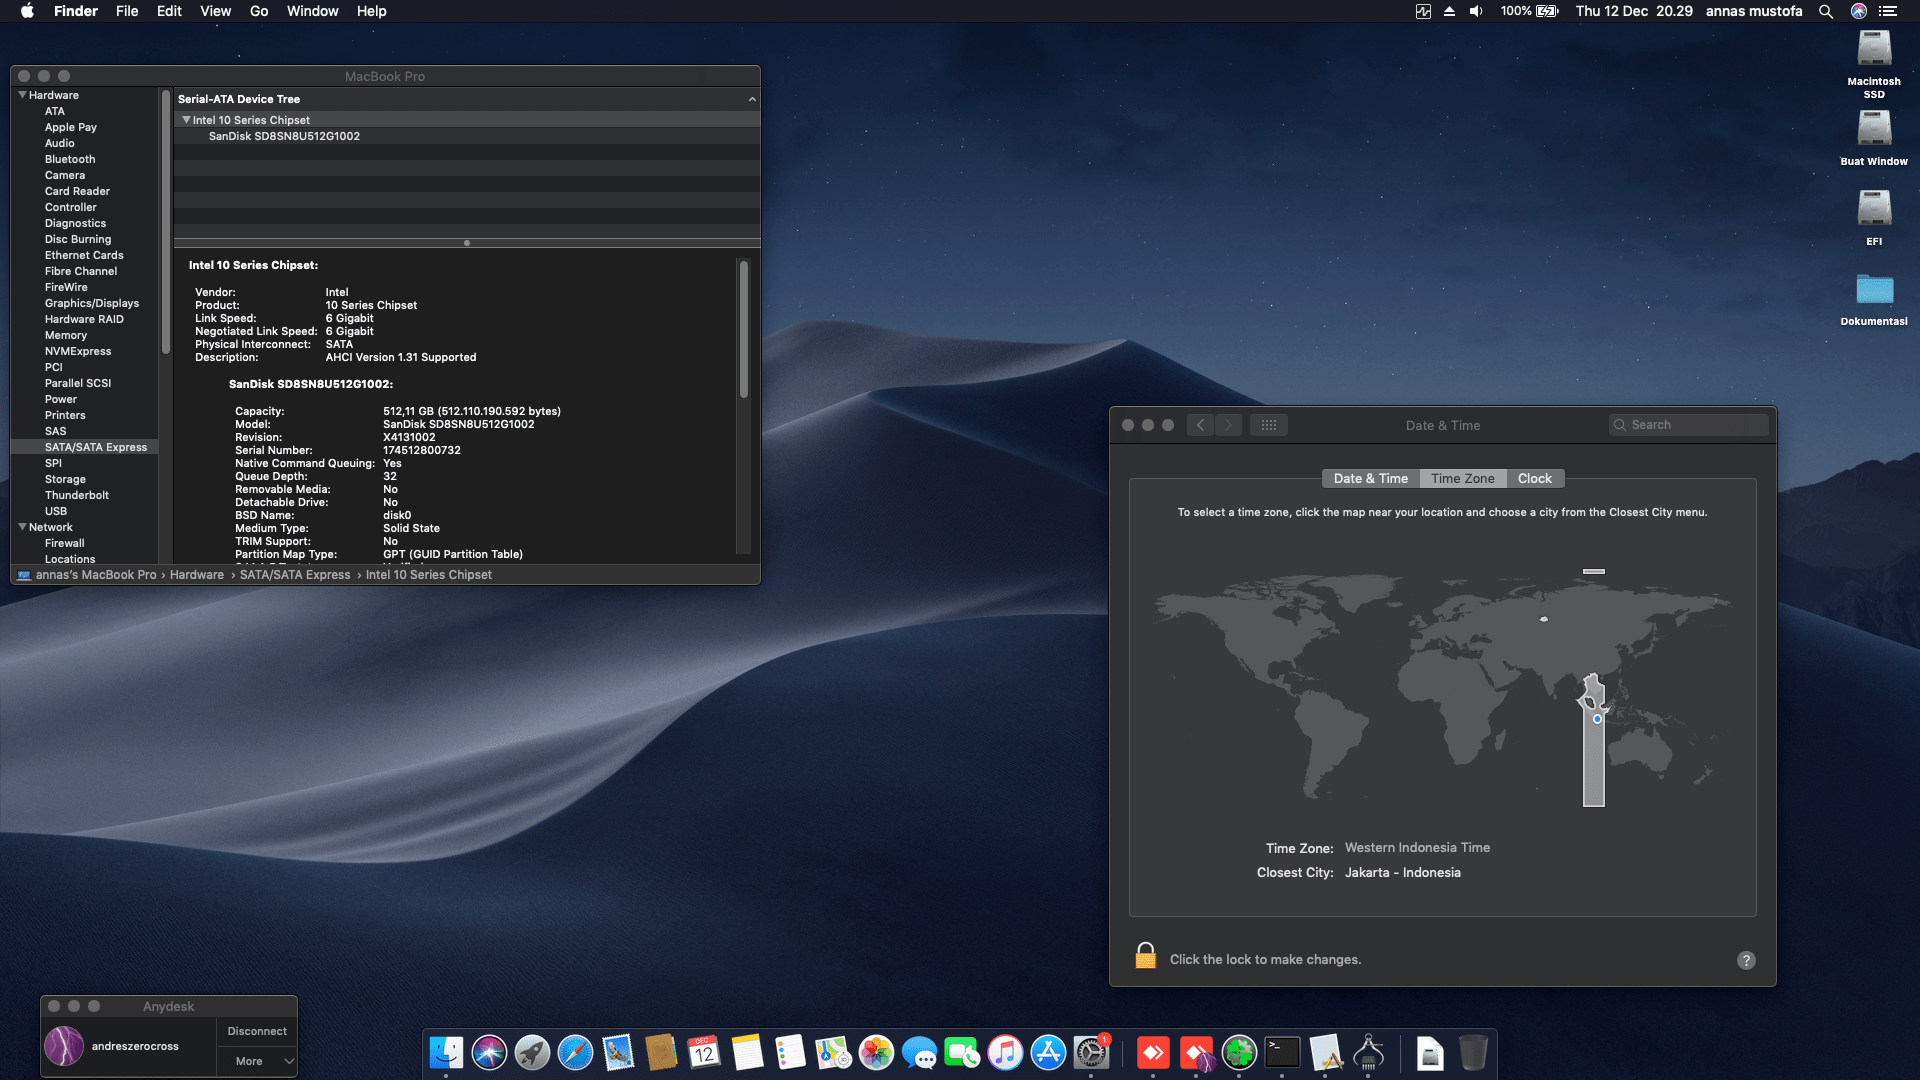1920x1080 pixels.
Task: Open the Dokumentasi folder on desktop
Action: point(1873,290)
